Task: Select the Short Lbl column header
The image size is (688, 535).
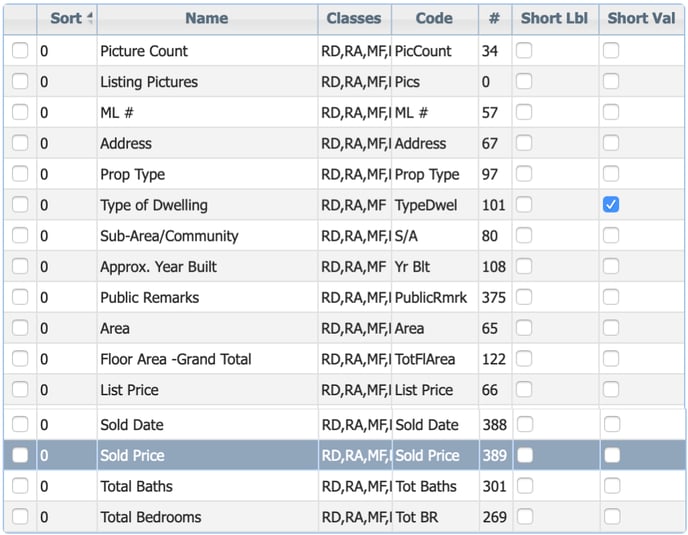Action: pos(554,18)
